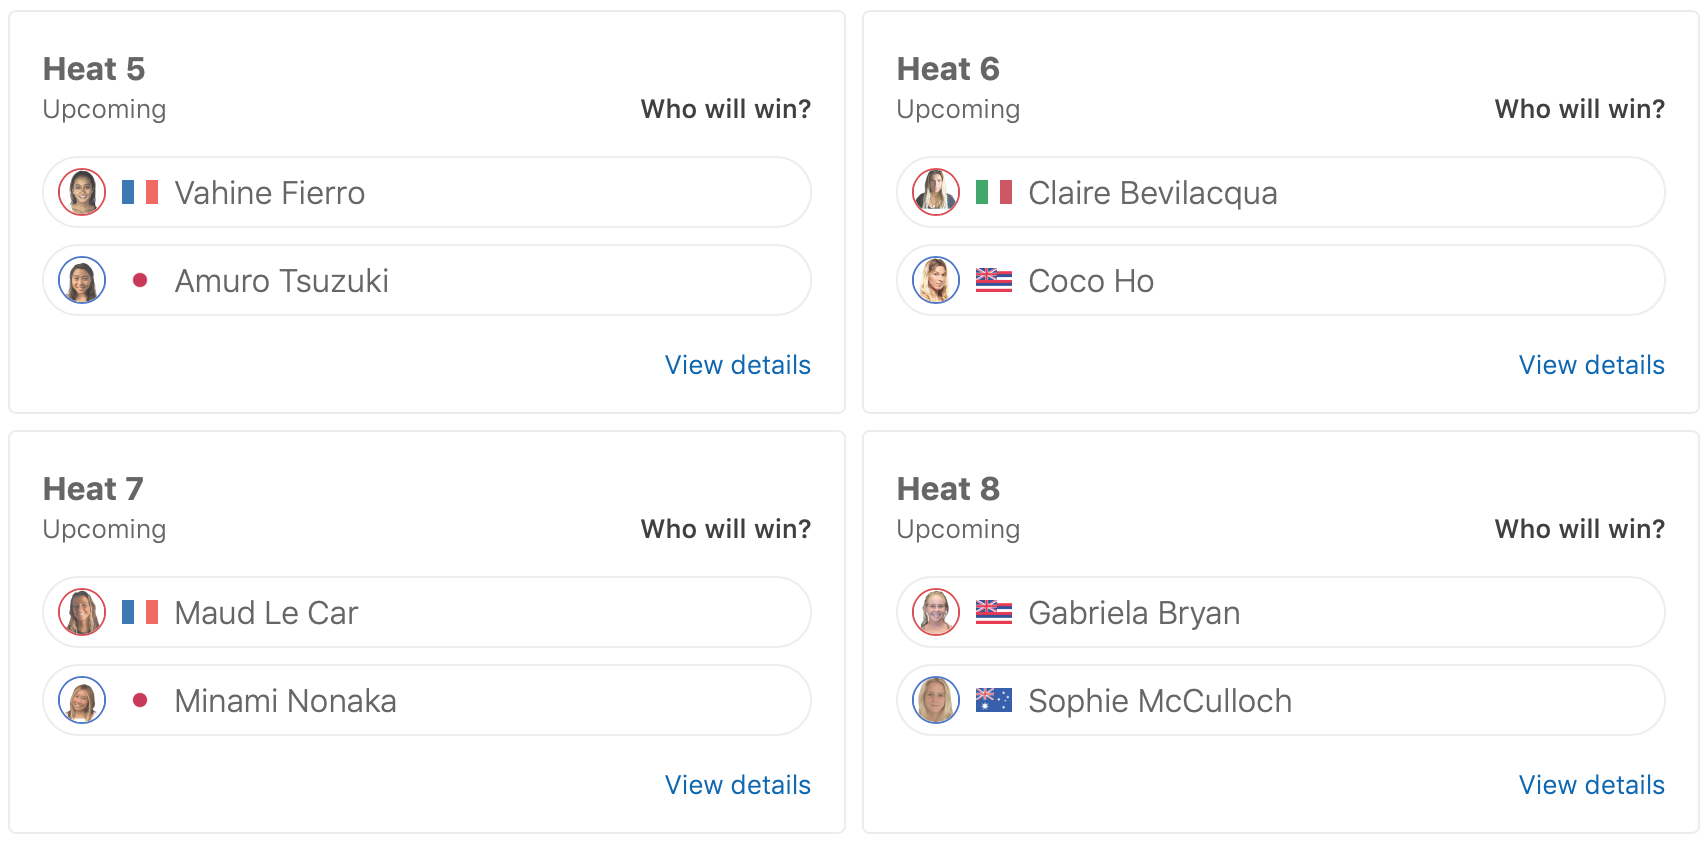Click the Australian flag beside Sophie McCulloch

point(994,700)
